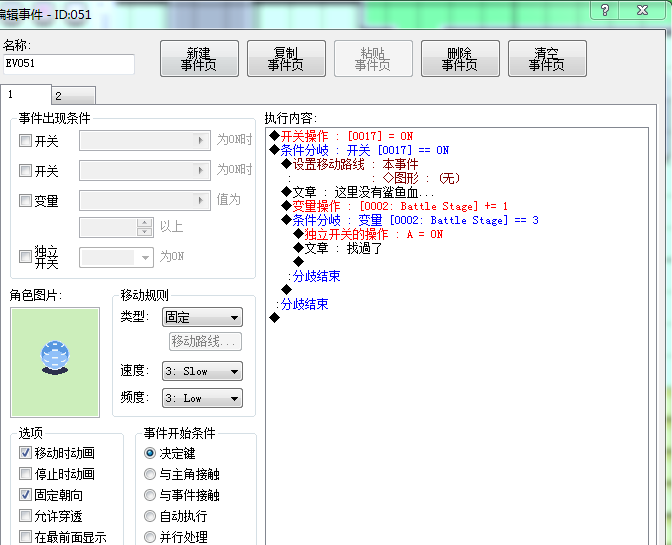Click the 名称 input field EV051

pyautogui.click(x=69, y=64)
